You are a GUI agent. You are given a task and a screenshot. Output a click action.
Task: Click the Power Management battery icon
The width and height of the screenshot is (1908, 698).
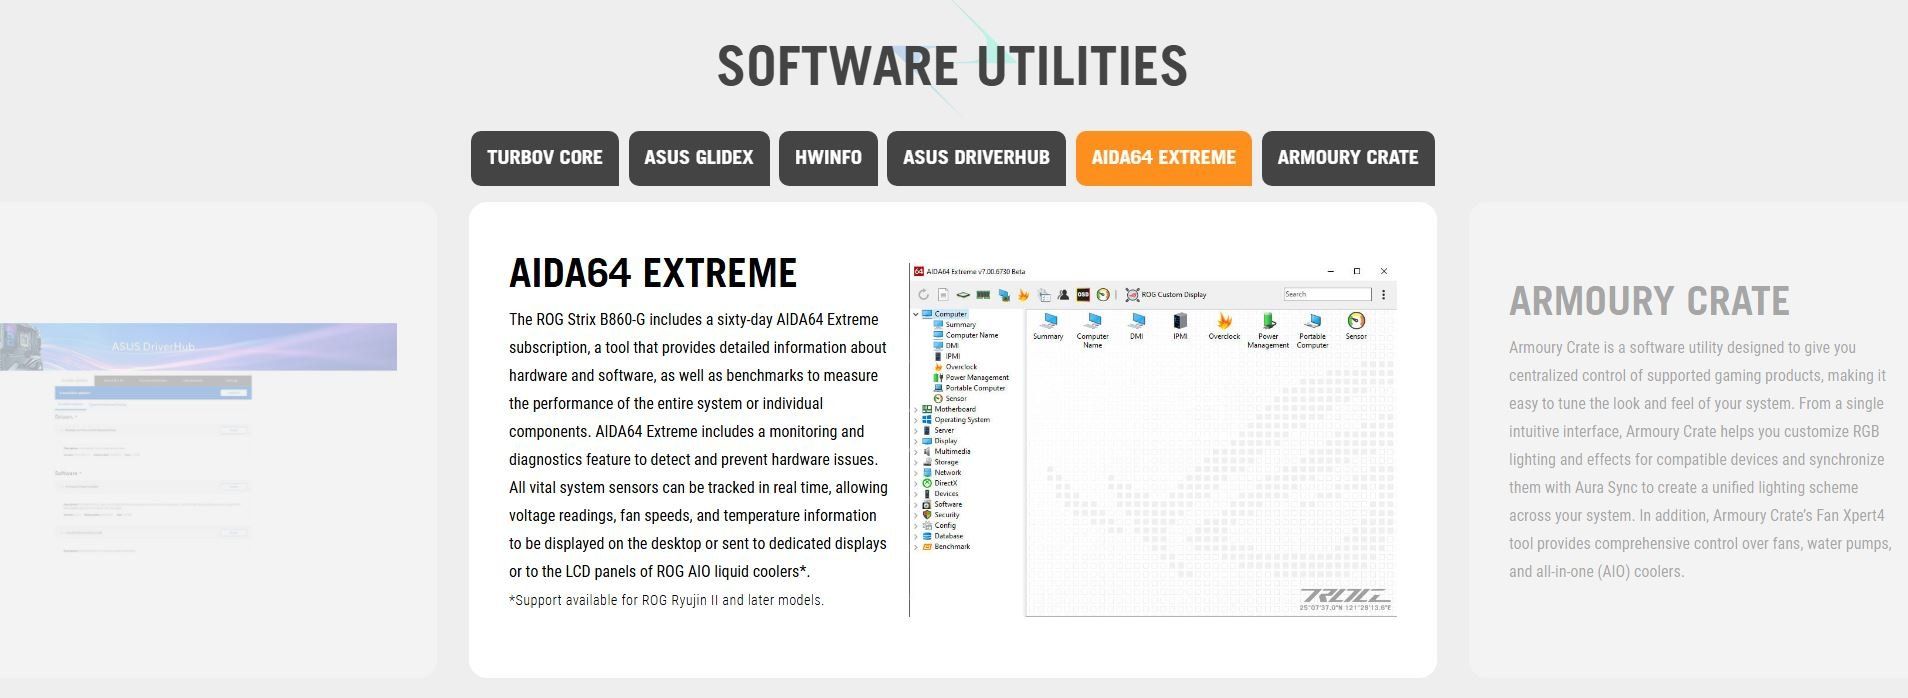pyautogui.click(x=1268, y=322)
